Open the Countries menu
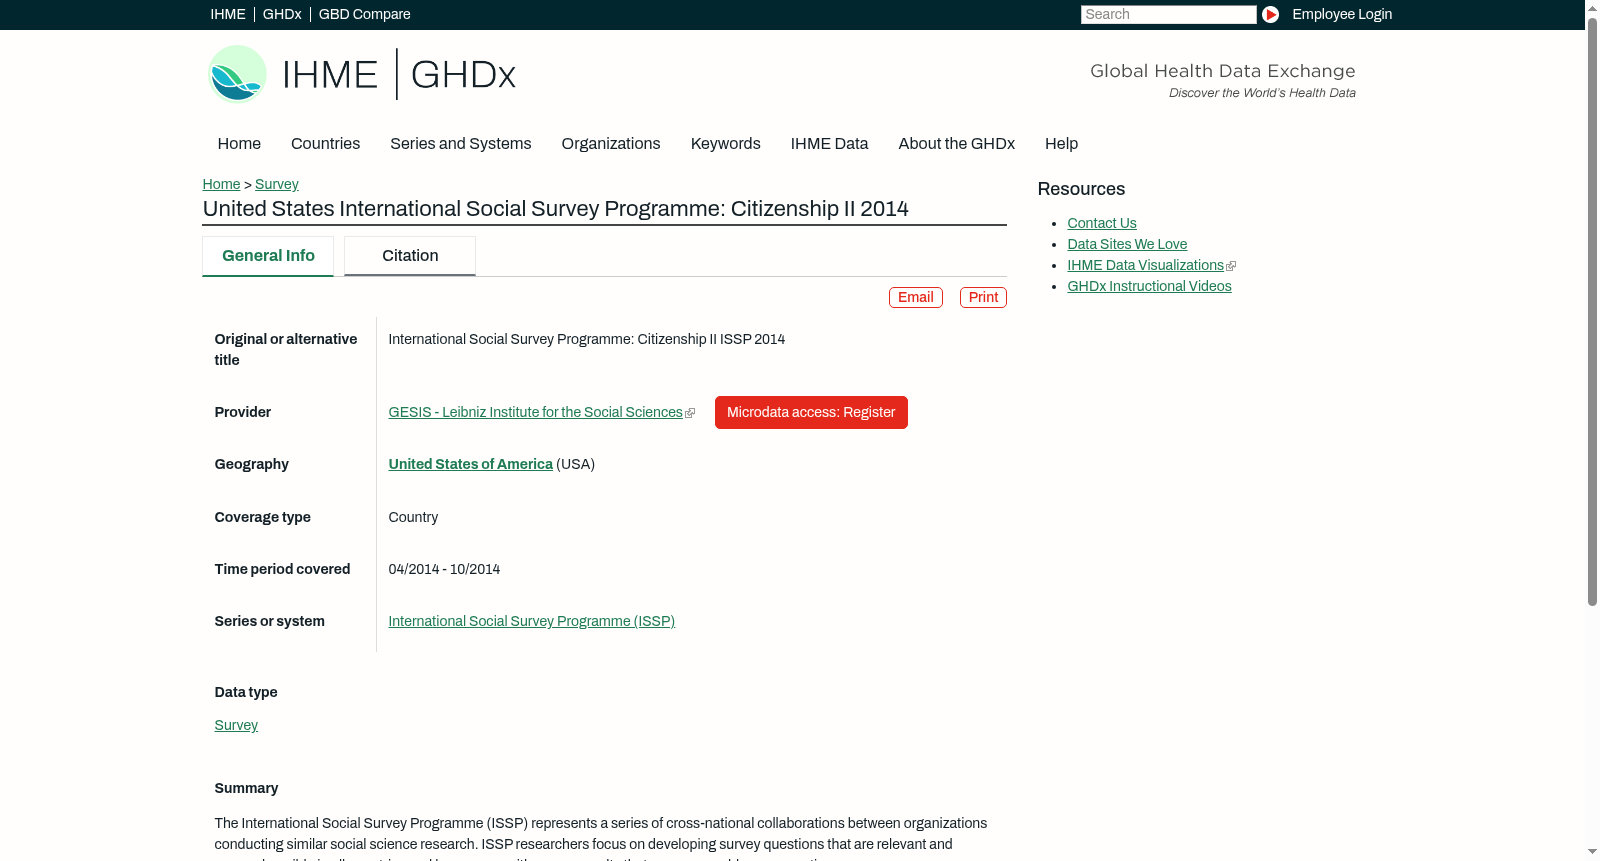The height and width of the screenshot is (861, 1600). (x=325, y=144)
